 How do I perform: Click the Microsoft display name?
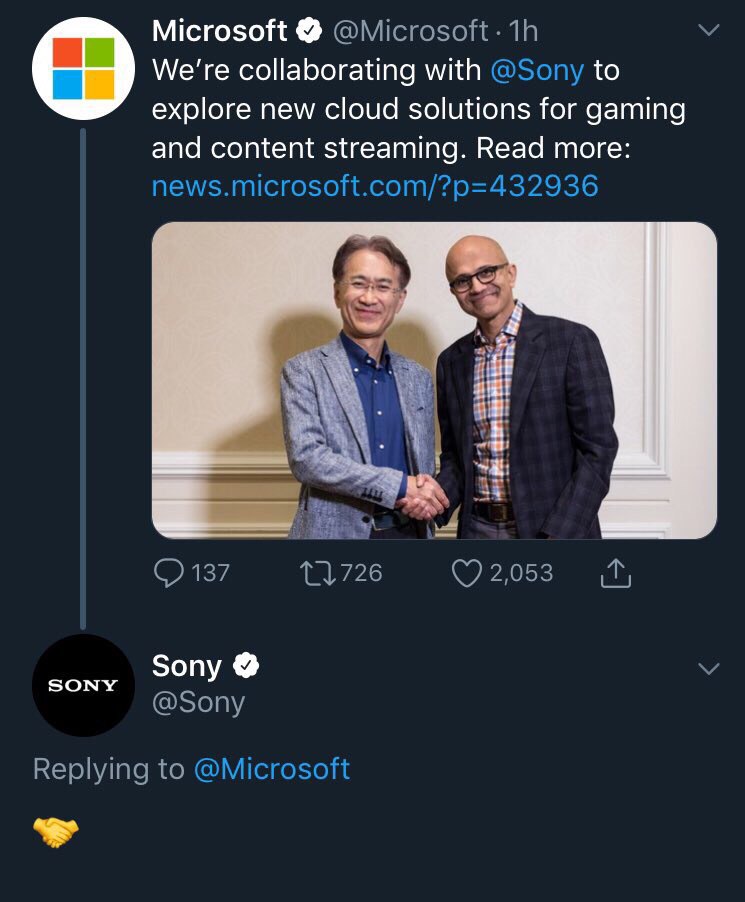coord(219,32)
